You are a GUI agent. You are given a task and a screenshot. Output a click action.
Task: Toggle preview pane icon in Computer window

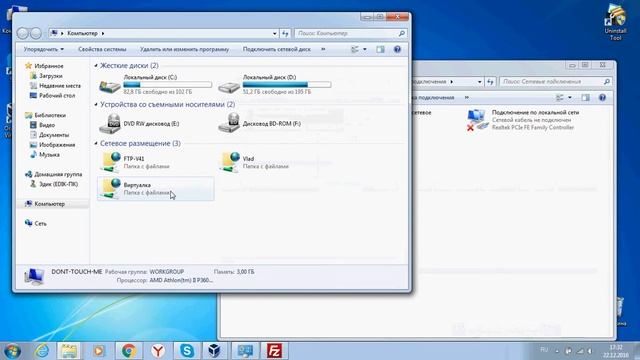(x=380, y=49)
